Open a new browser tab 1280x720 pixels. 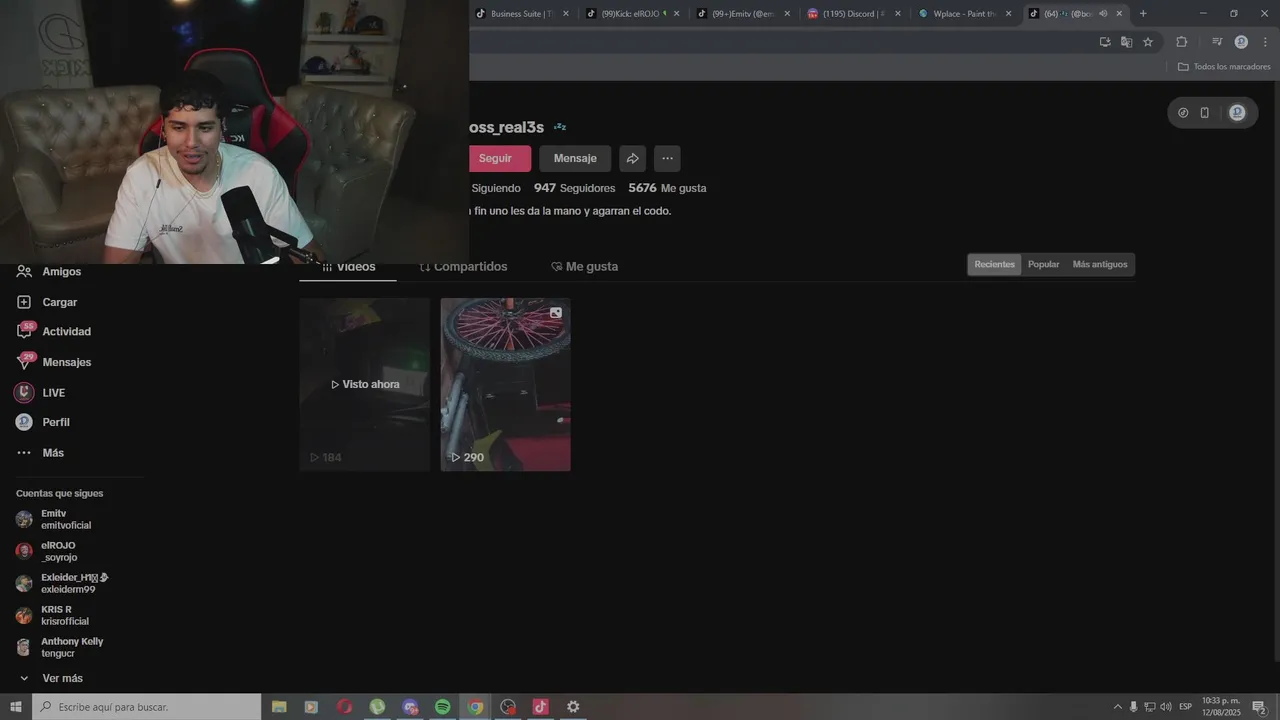pos(1143,13)
